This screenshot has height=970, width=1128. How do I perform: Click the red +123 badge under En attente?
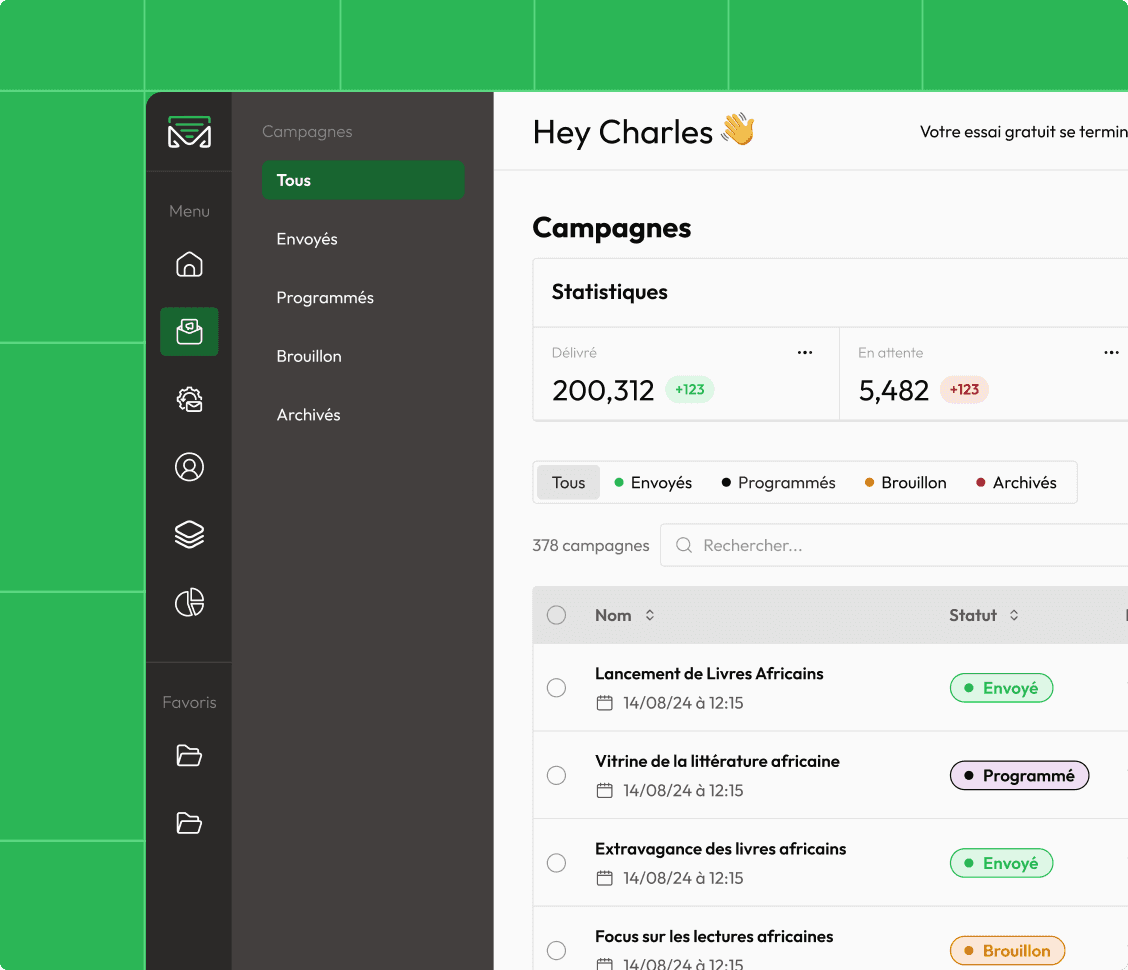point(964,389)
